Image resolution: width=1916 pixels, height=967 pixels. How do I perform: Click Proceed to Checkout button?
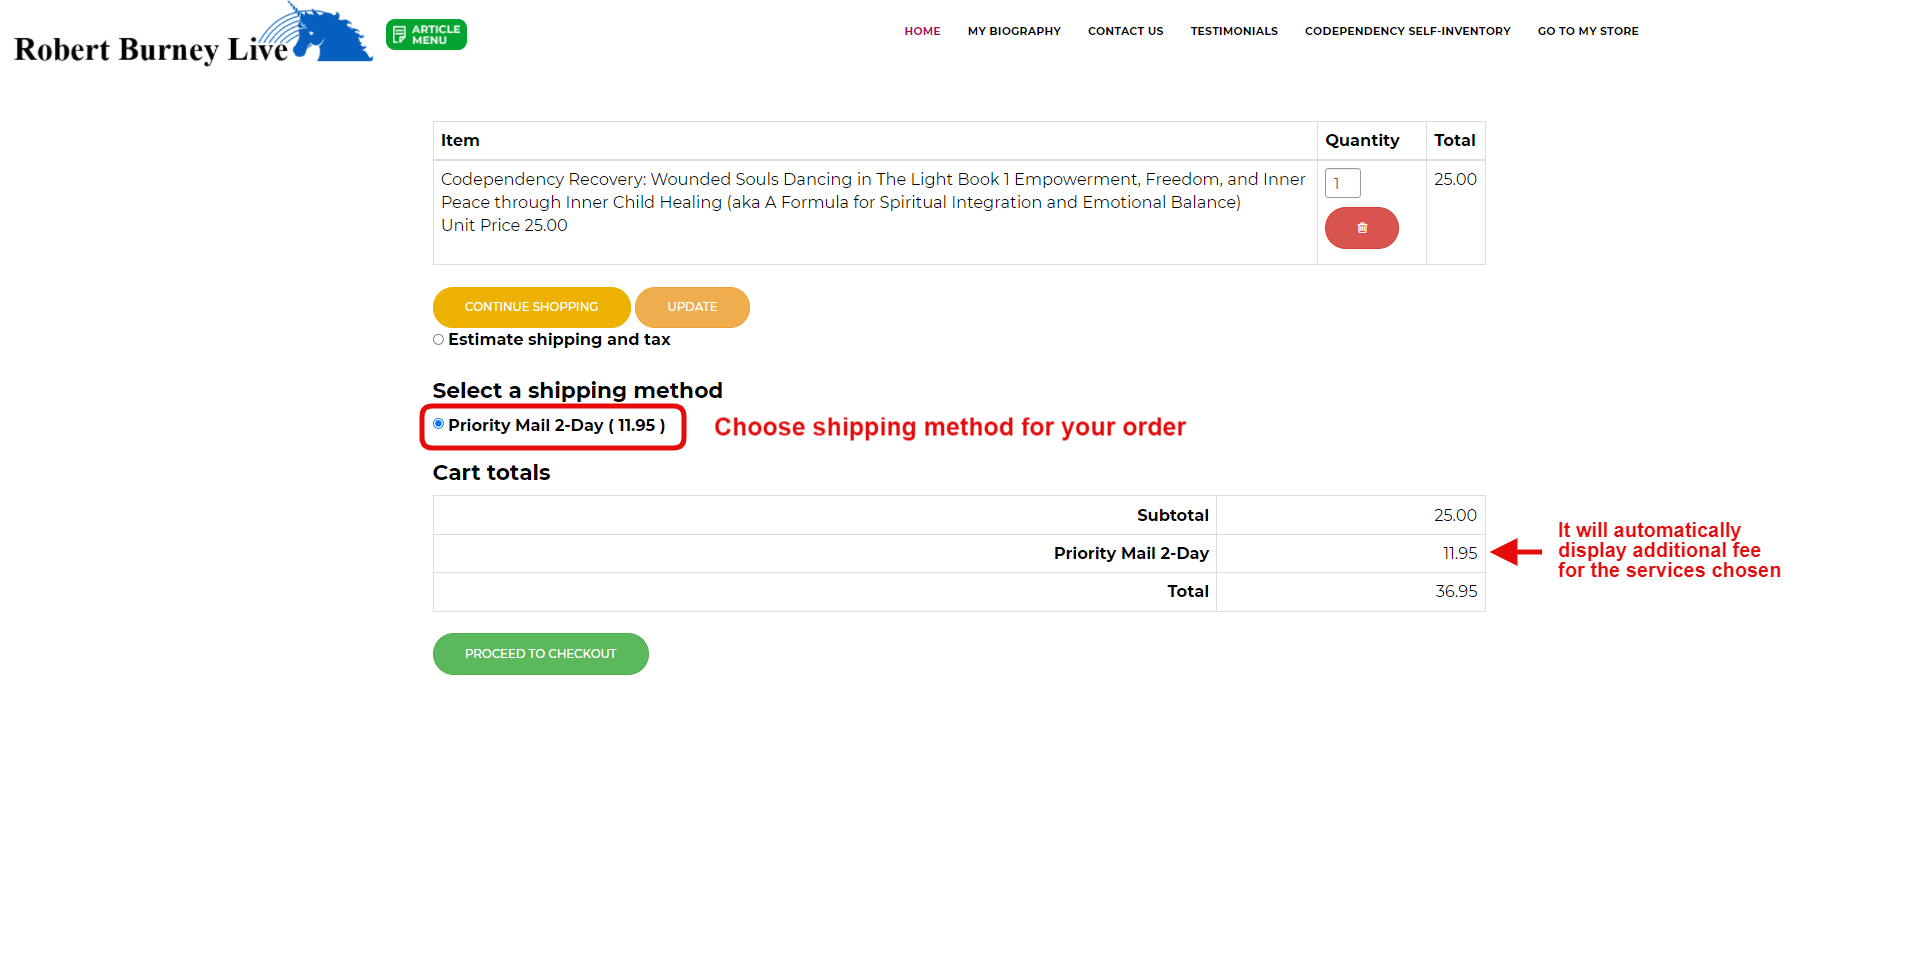click(540, 654)
